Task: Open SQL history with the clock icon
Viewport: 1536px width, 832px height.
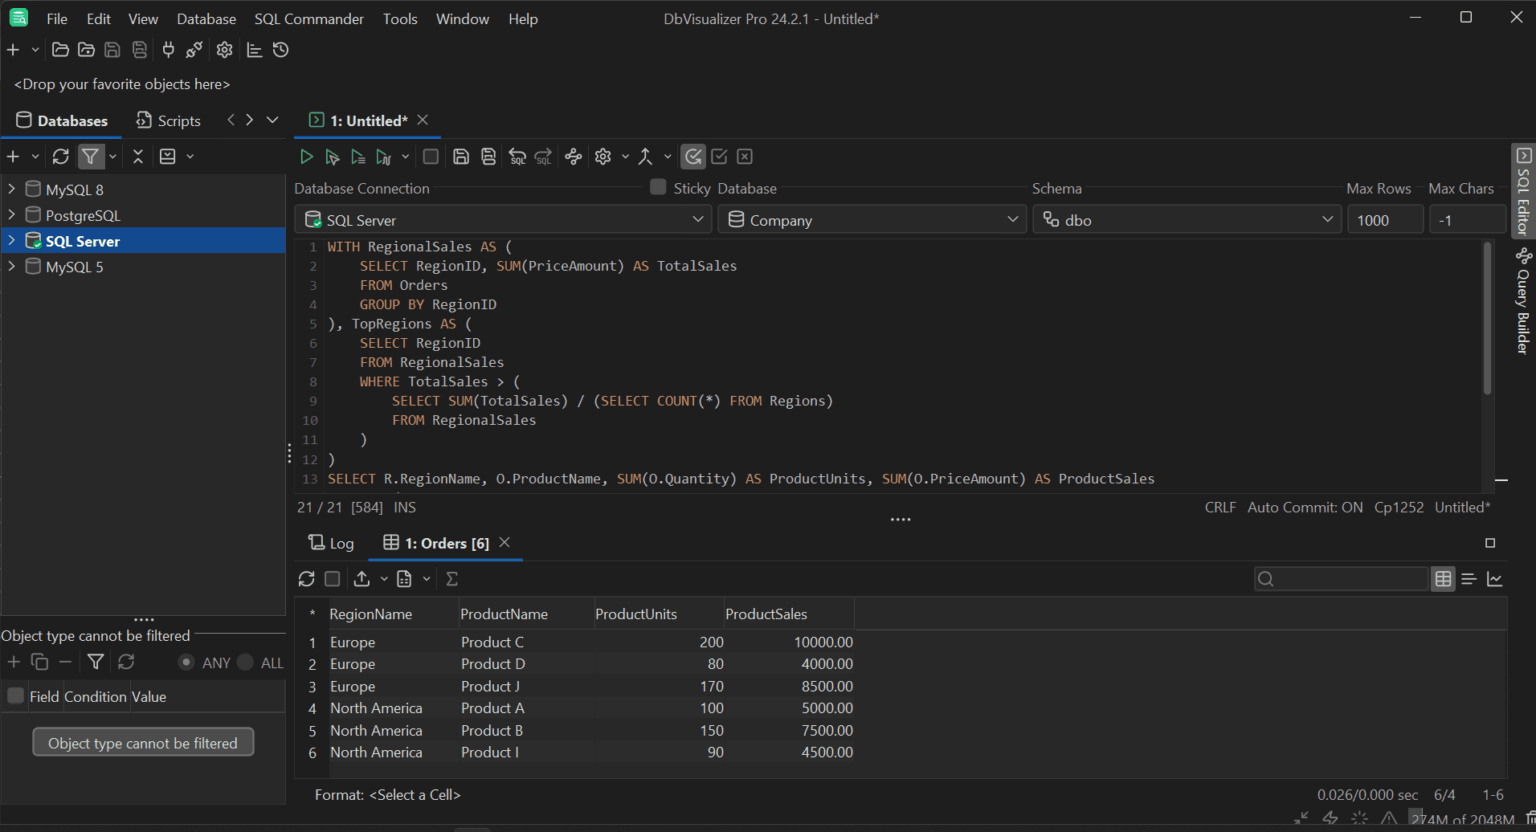Action: pyautogui.click(x=280, y=49)
